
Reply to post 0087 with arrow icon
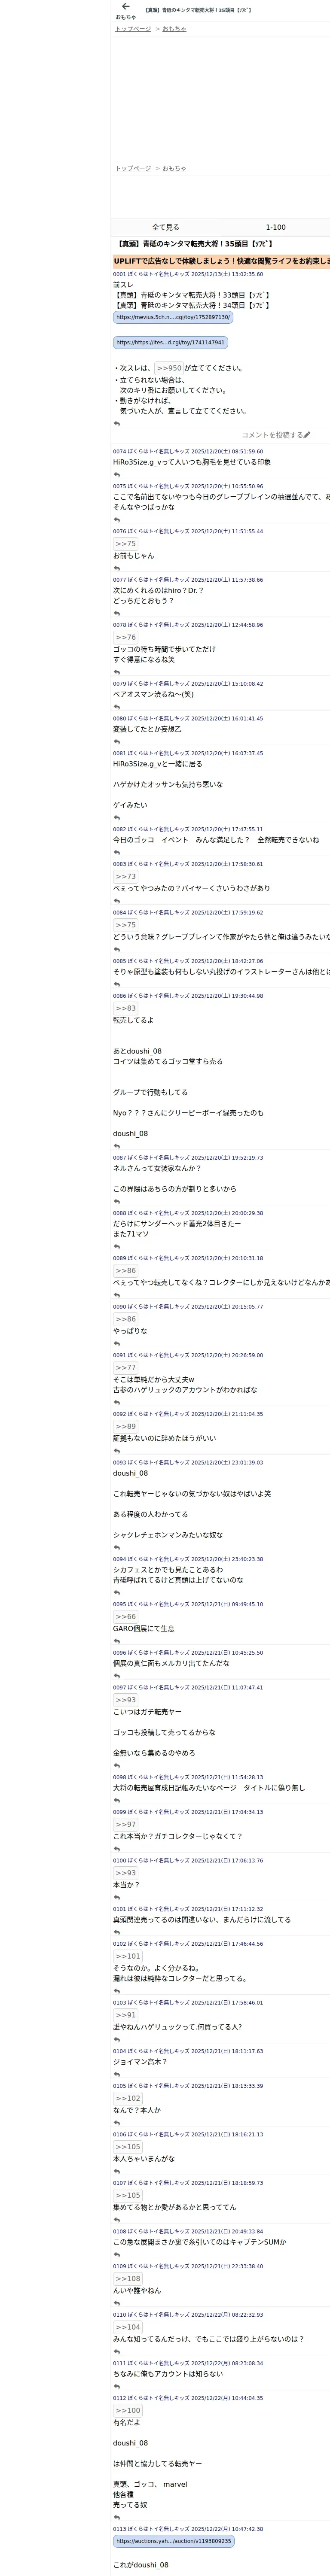(116, 1202)
